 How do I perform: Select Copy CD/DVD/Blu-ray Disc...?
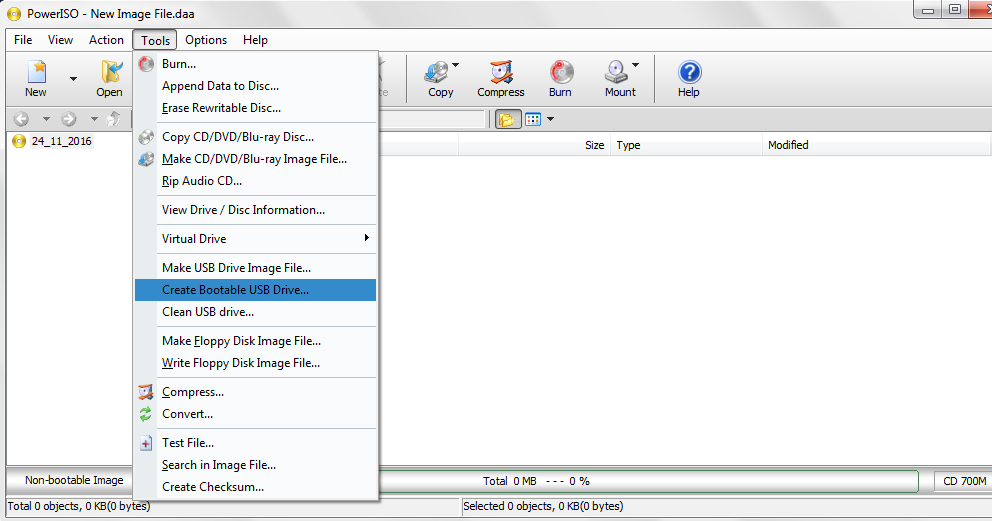point(256,137)
